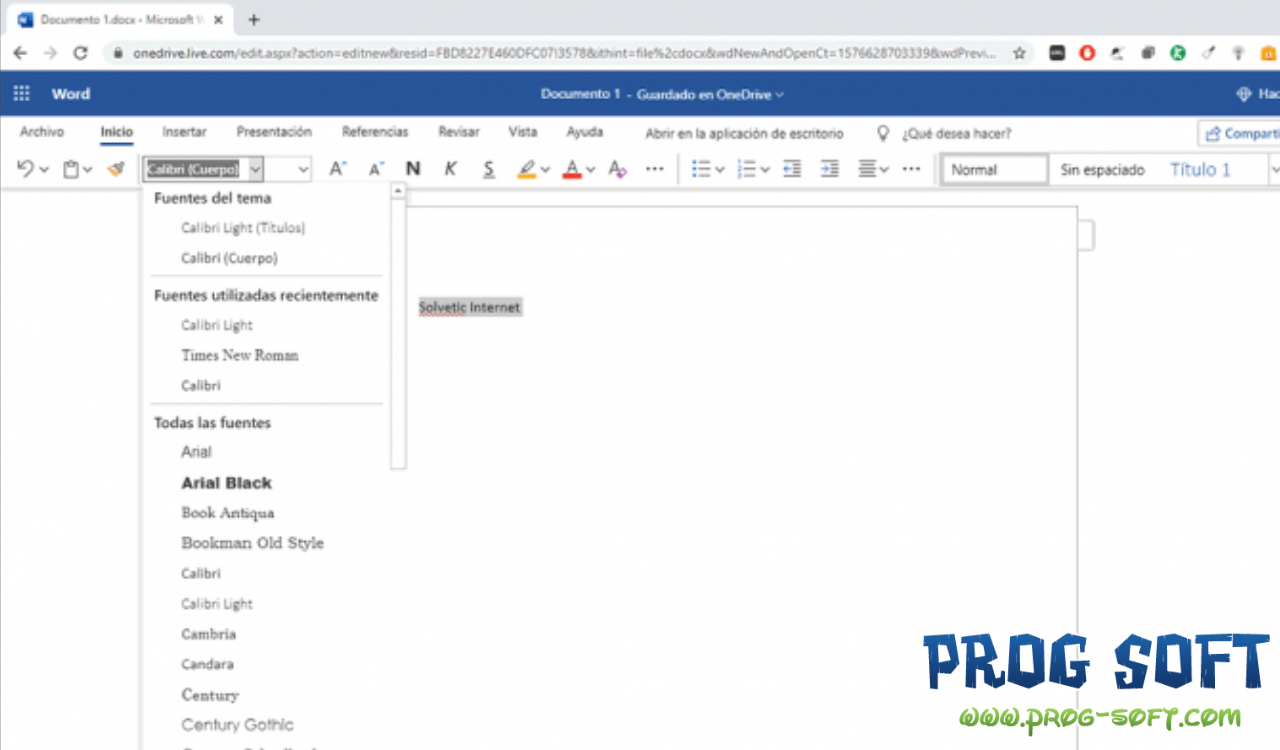Click Abrir en la aplicación de escritorio
The width and height of the screenshot is (1280, 750).
click(x=744, y=133)
